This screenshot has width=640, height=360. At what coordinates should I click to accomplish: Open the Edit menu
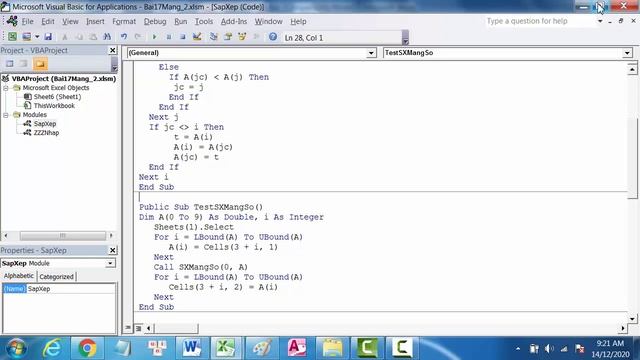click(47, 21)
